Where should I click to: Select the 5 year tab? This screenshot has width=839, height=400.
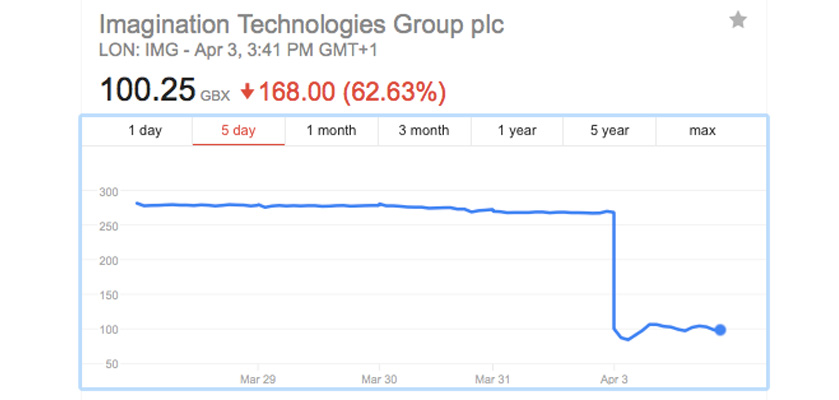point(609,130)
